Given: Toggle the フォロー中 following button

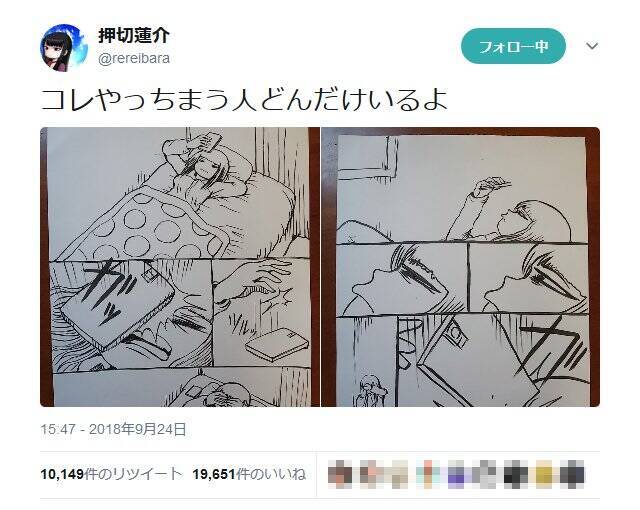Looking at the screenshot, I should click(x=513, y=46).
